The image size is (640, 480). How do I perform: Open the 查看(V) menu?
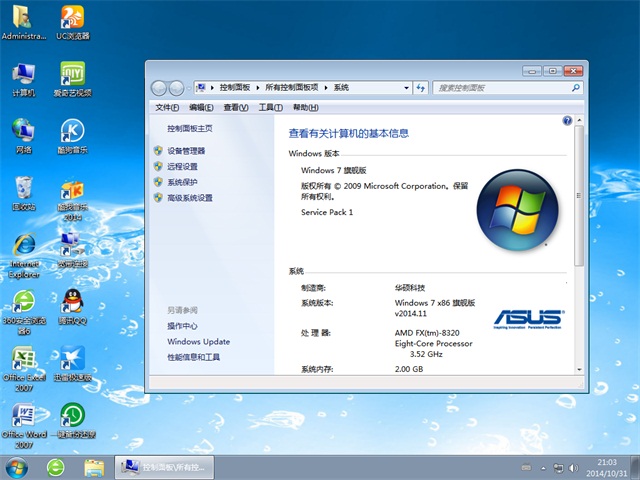[236, 107]
